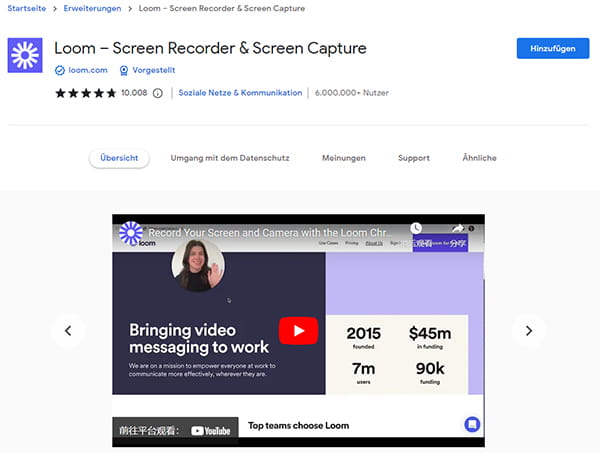
Task: Play the YouTube video with the red play button
Action: (298, 331)
